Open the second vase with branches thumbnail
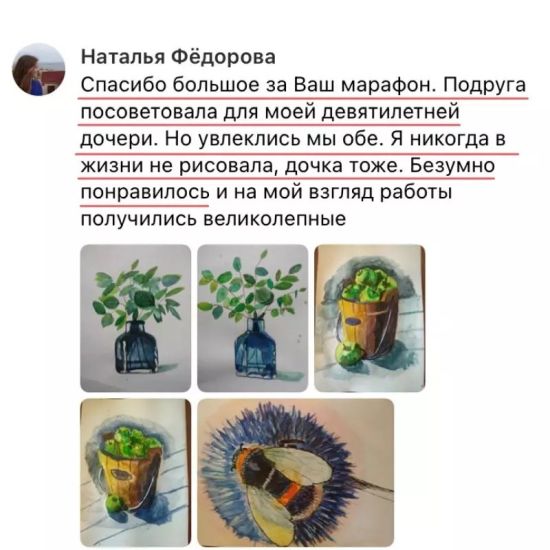Screen dimensions: 550x550 pos(253,318)
